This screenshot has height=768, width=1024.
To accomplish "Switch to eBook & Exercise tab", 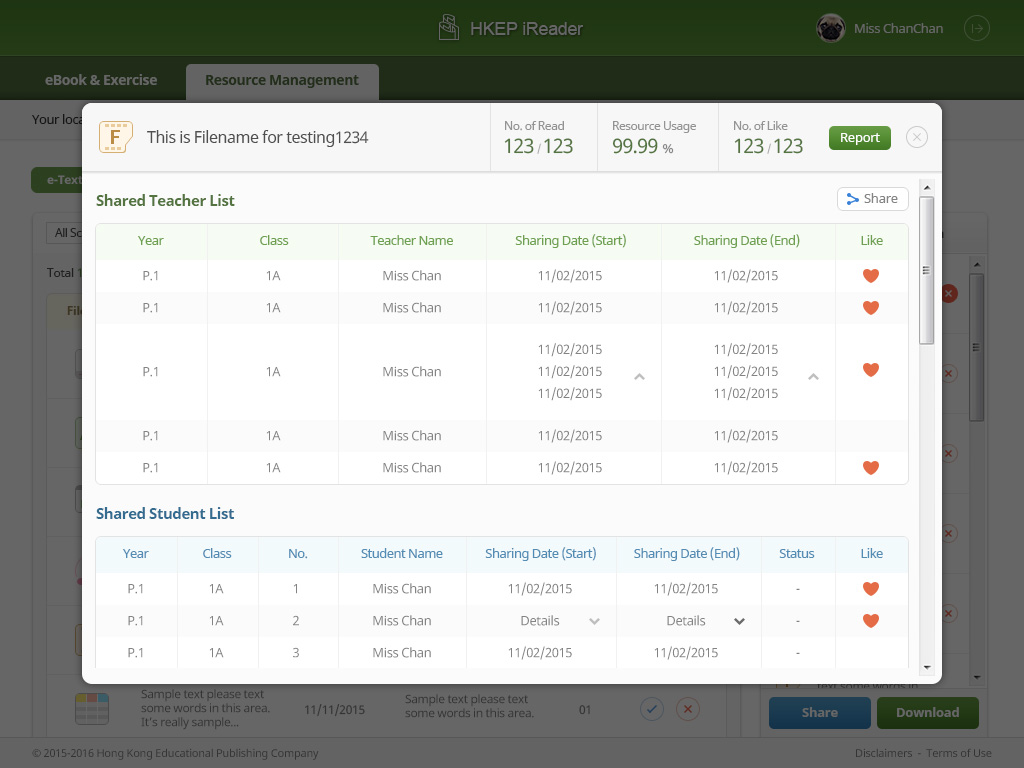I will (101, 80).
